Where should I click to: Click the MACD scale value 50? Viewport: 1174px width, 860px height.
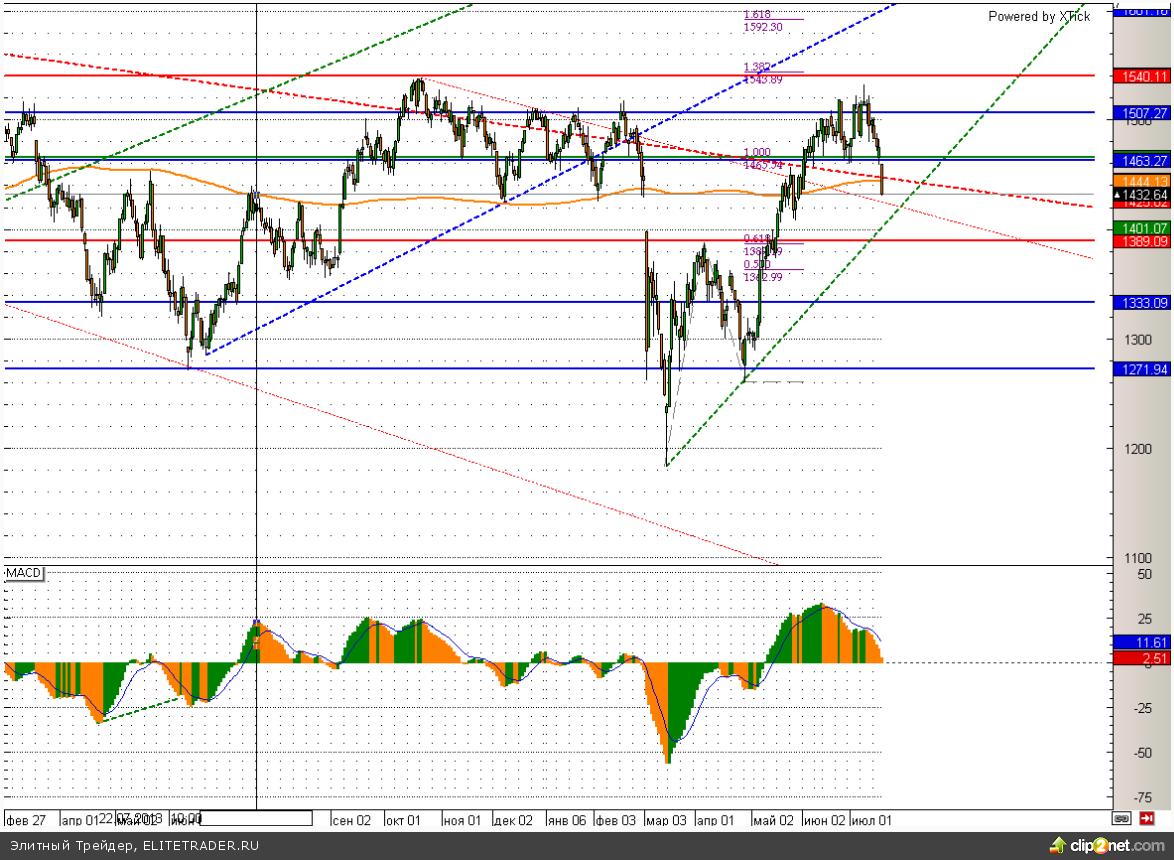(1144, 574)
